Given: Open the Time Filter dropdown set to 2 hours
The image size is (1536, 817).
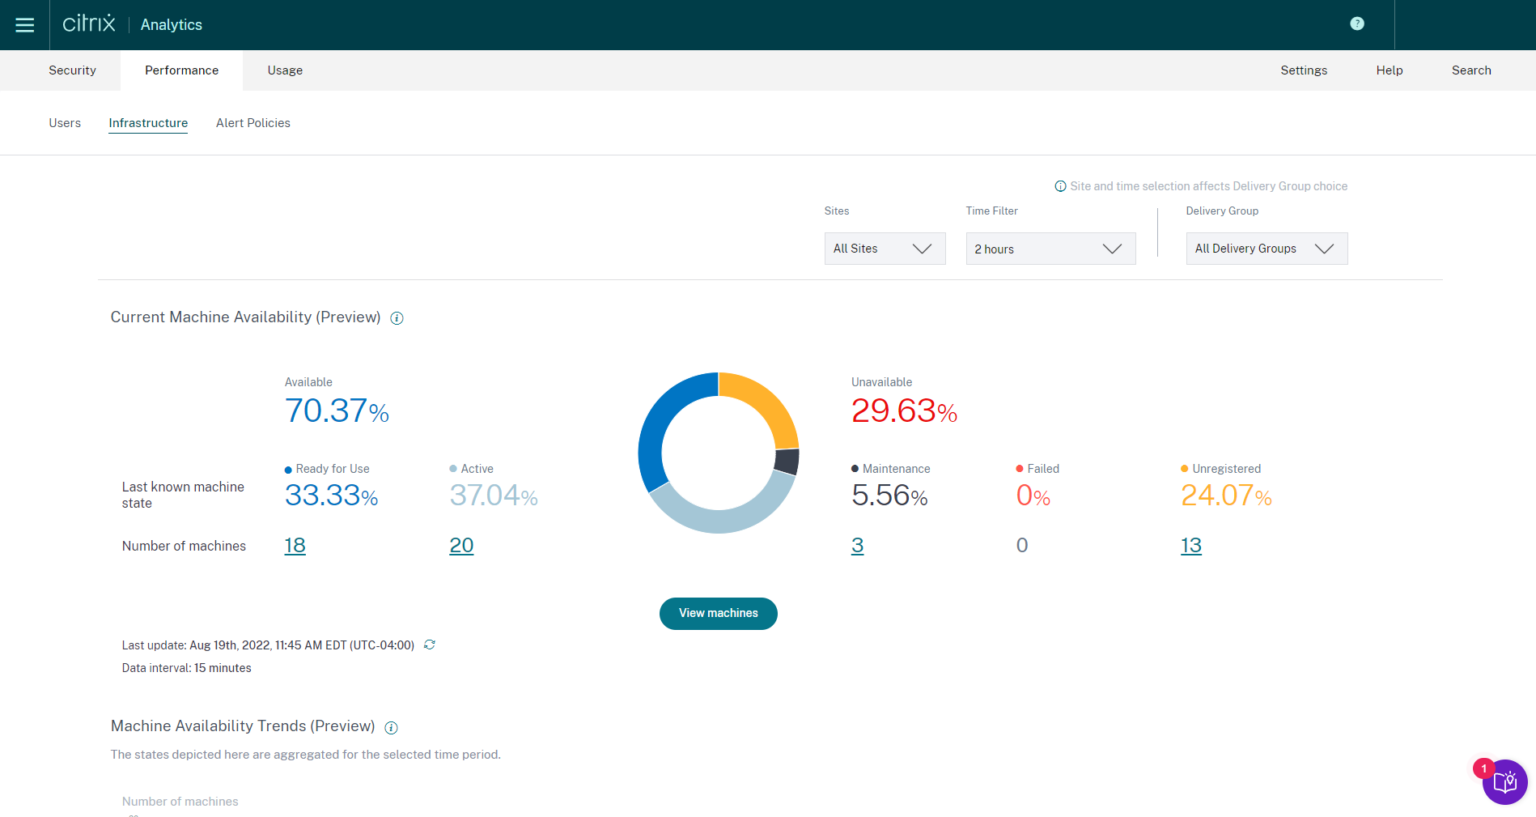Looking at the screenshot, I should (1050, 248).
